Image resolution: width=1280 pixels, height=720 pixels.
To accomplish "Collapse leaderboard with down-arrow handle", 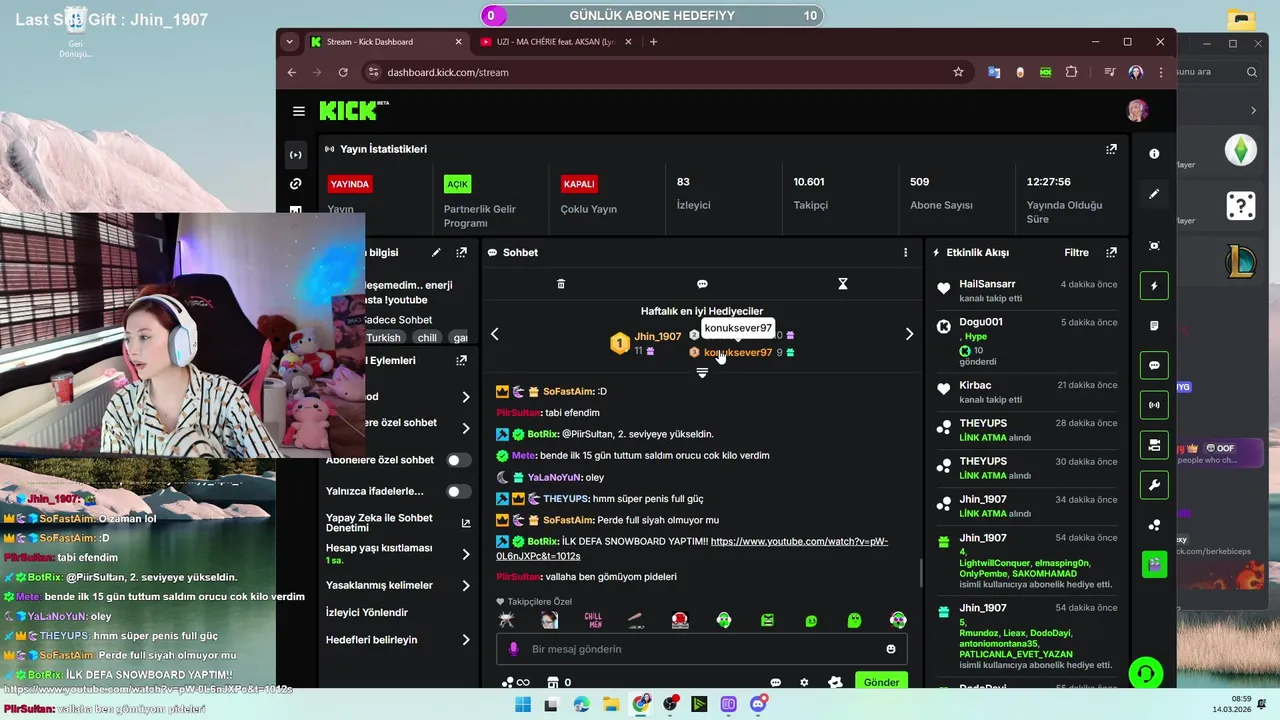I will (702, 373).
